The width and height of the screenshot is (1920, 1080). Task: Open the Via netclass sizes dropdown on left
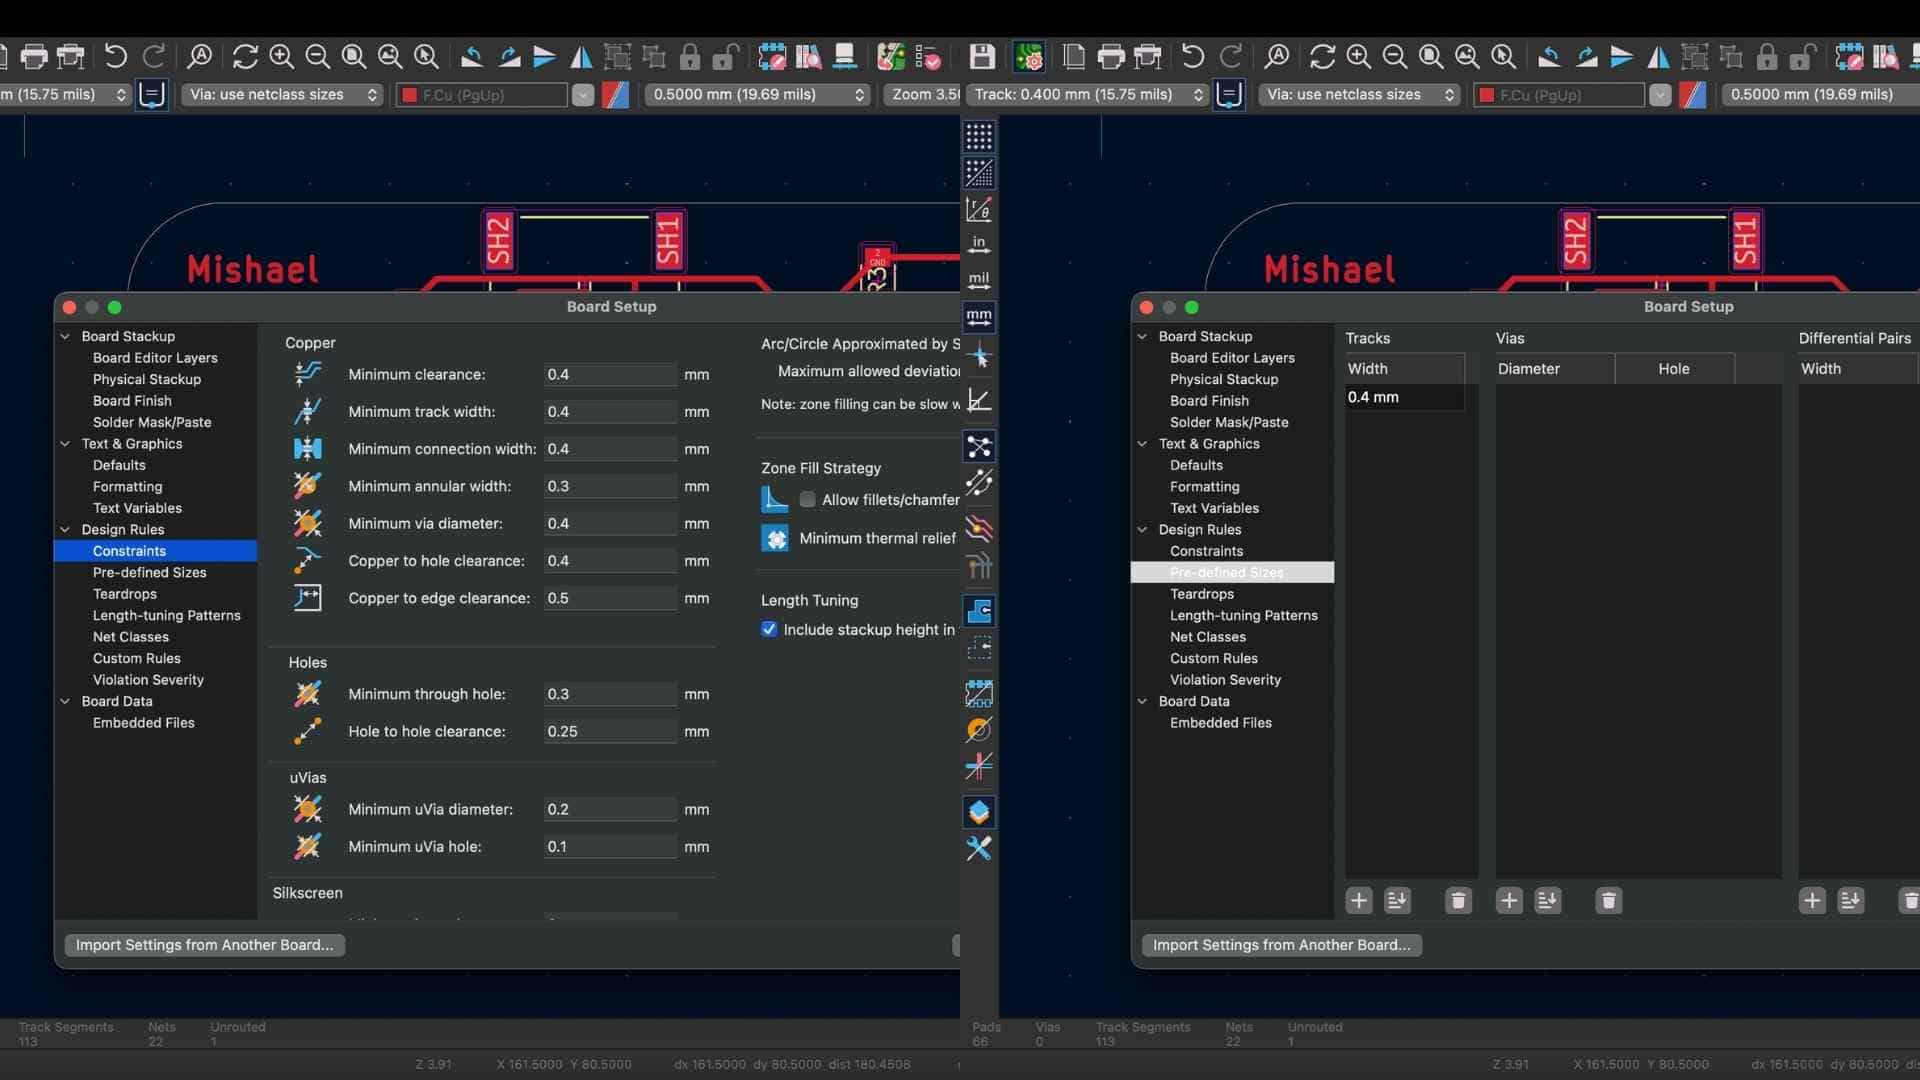pos(283,95)
